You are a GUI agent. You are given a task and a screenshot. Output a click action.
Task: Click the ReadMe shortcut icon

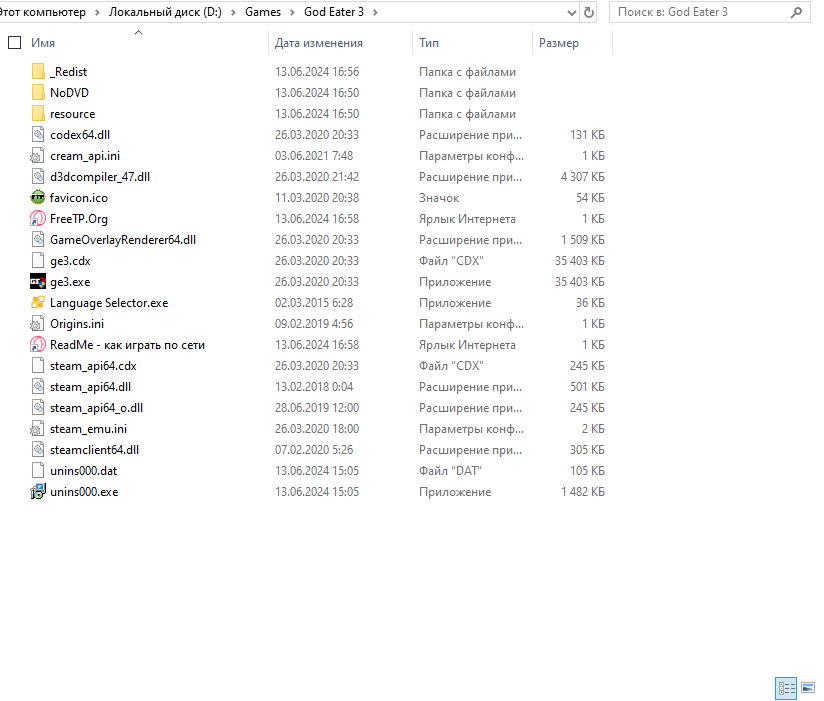(x=38, y=345)
